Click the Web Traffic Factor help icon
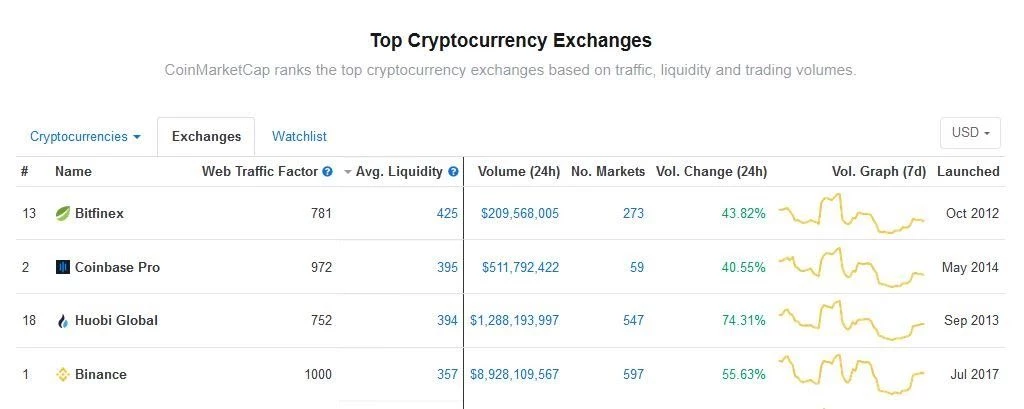Viewport: 1024px width, 409px height. click(327, 172)
